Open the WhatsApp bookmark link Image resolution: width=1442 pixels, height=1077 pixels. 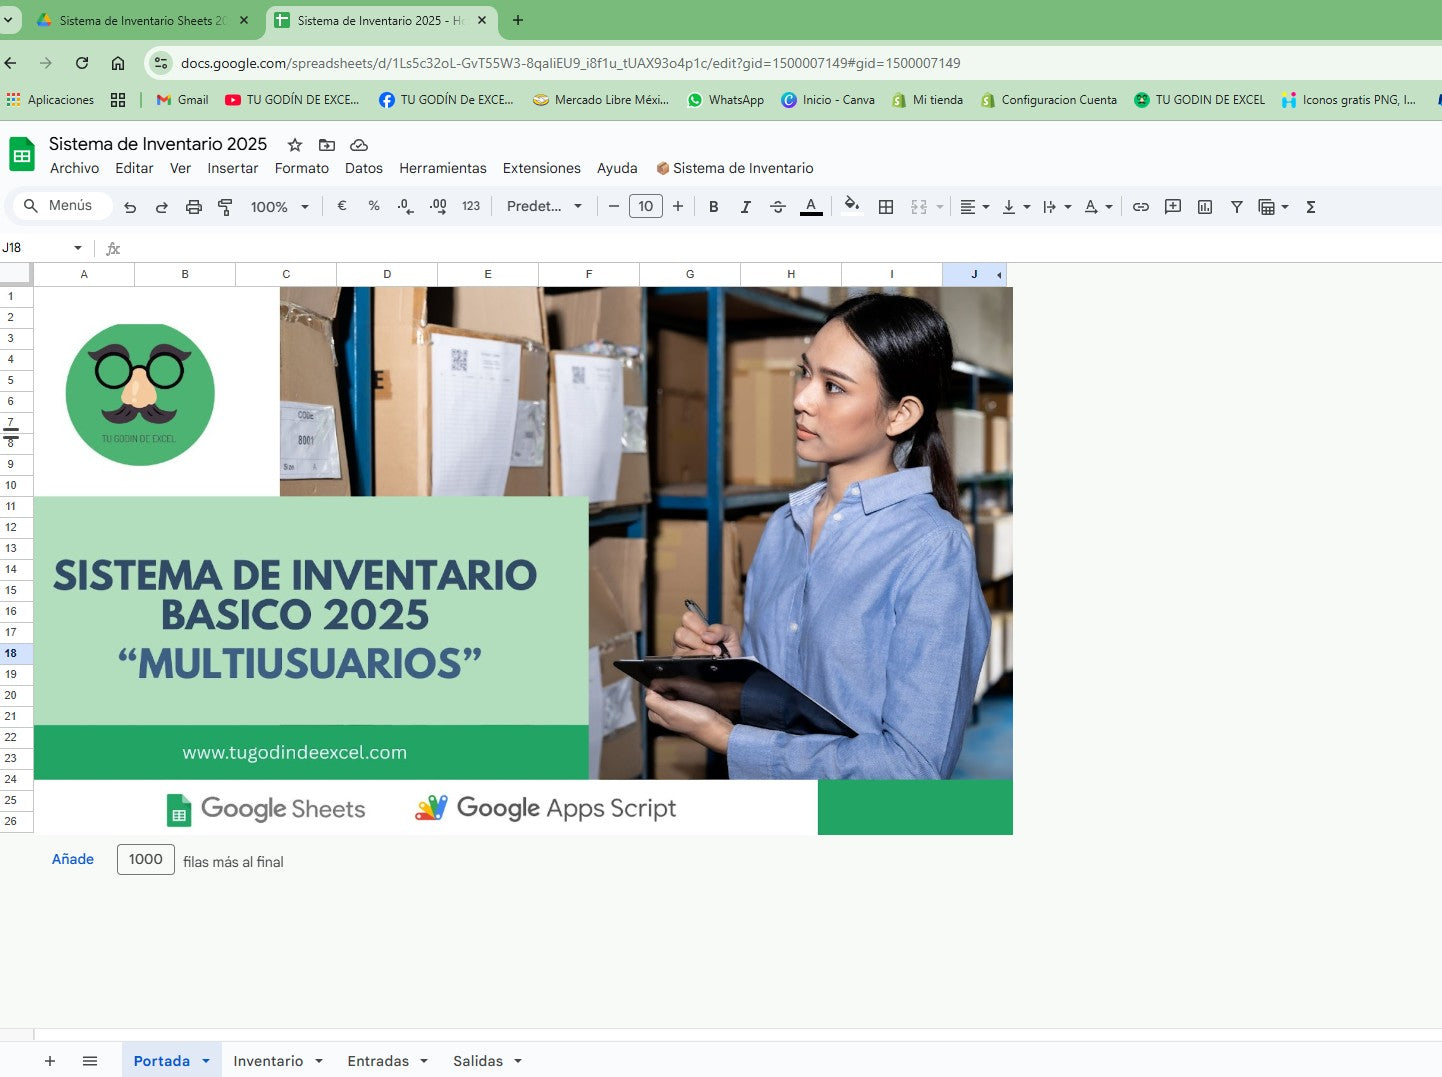(724, 100)
